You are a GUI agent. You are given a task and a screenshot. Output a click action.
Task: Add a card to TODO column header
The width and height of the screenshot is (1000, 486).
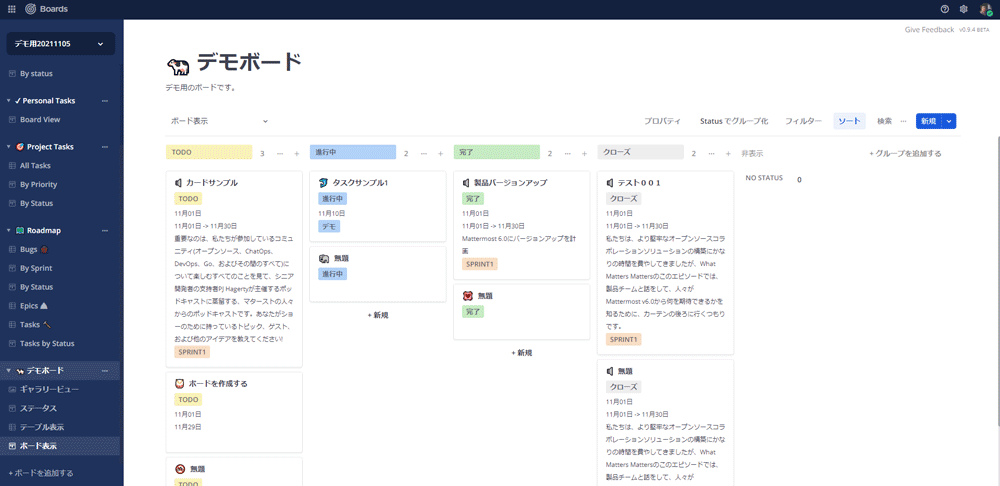(x=297, y=154)
